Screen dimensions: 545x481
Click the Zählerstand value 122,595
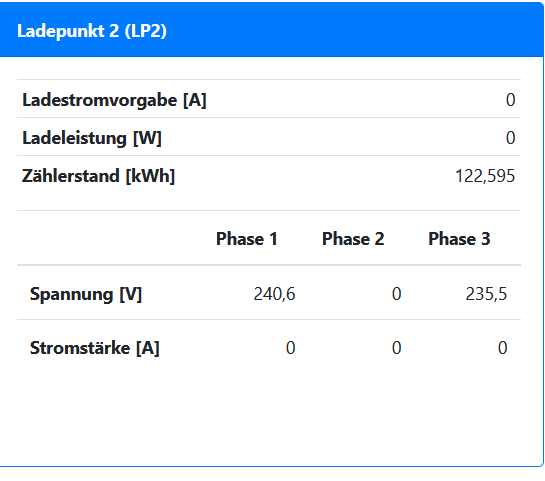(x=485, y=176)
